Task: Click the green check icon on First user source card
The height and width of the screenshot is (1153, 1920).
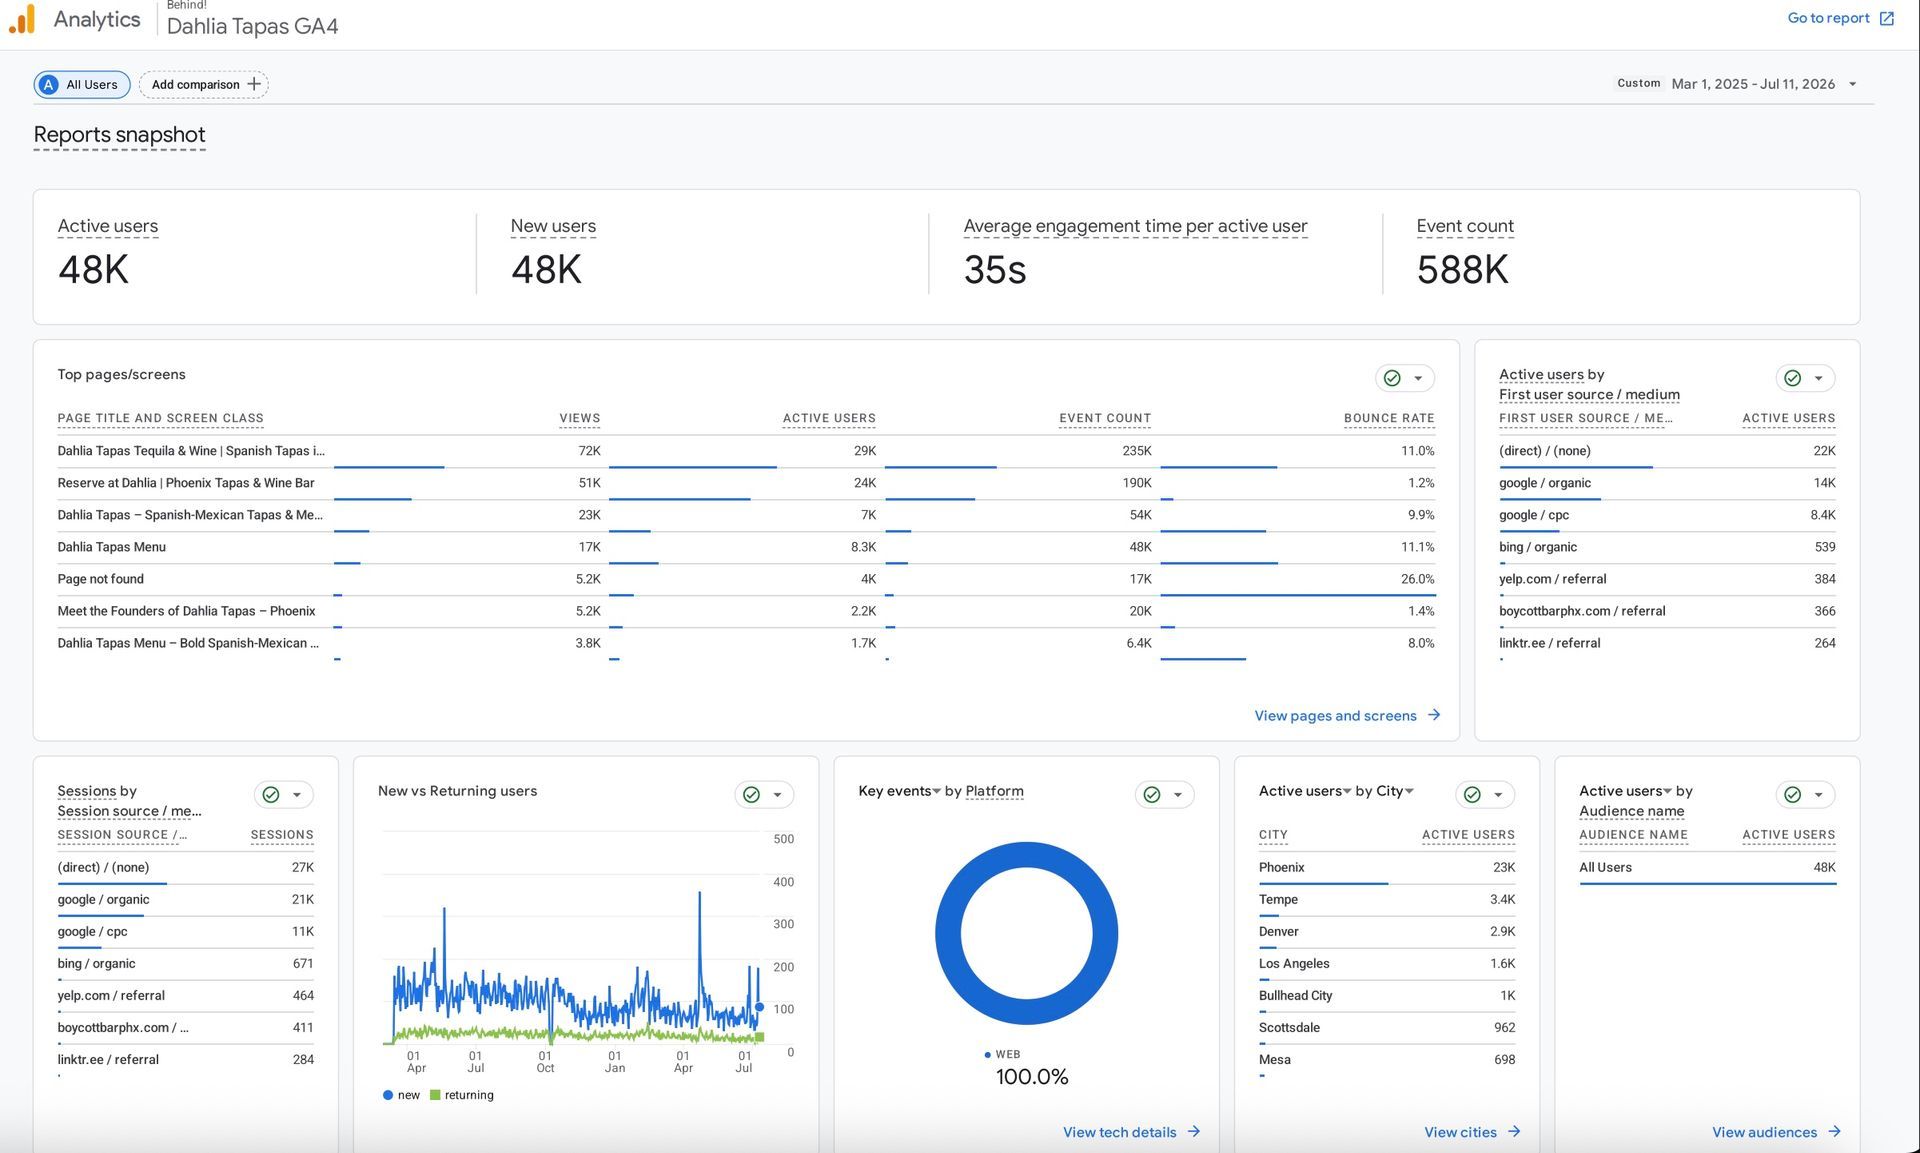Action: [x=1792, y=378]
